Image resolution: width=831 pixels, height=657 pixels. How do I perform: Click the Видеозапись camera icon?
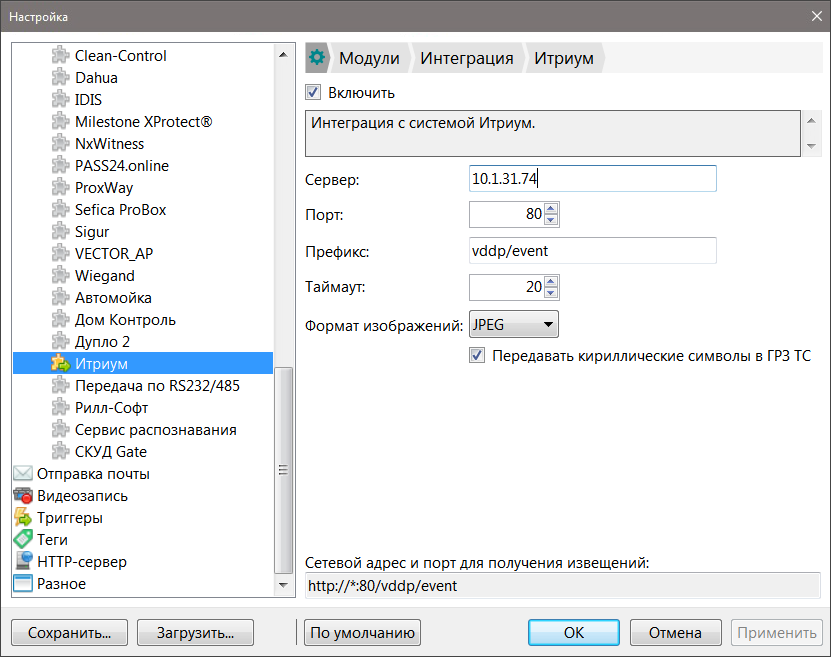23,496
